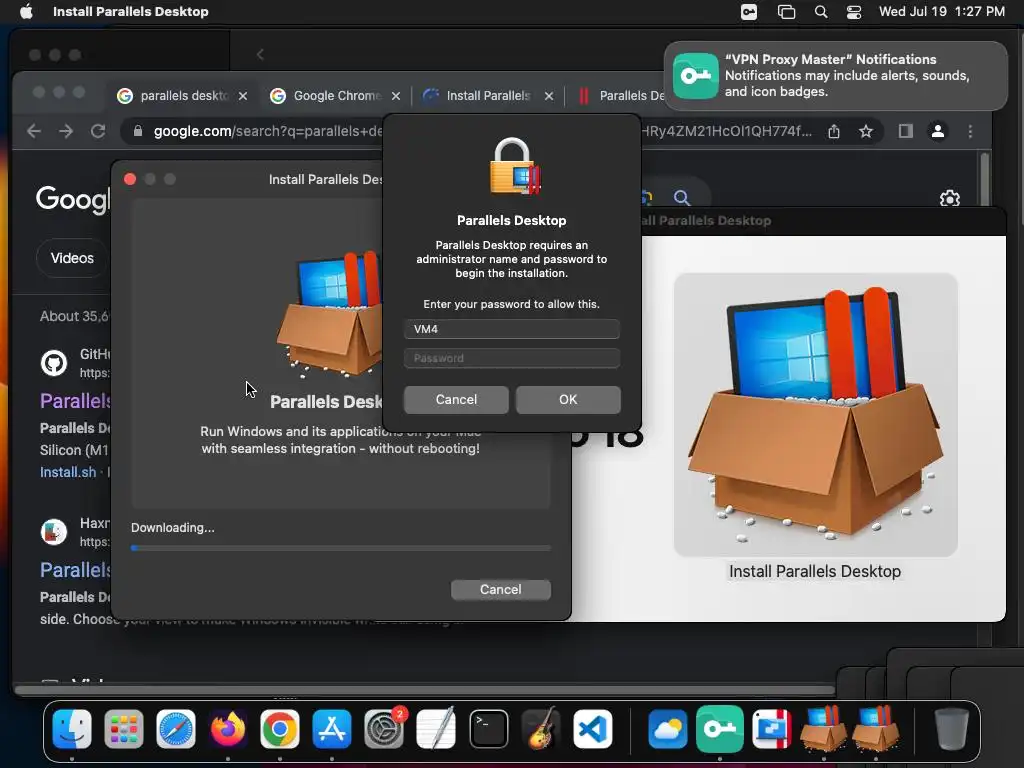Open Google Chrome from the Dock

click(x=280, y=729)
